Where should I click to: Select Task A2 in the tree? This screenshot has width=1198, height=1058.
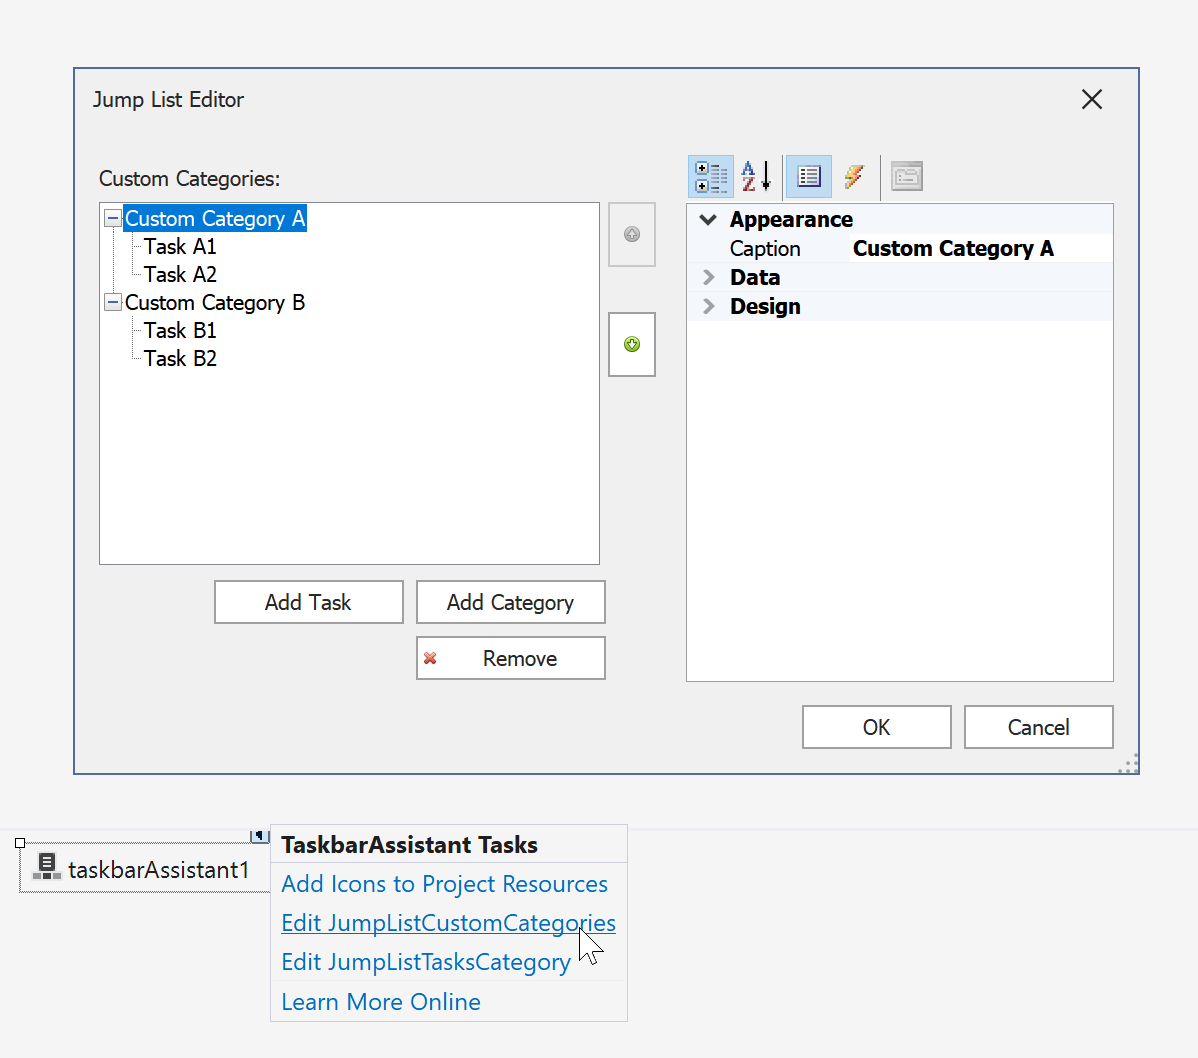[x=180, y=274]
